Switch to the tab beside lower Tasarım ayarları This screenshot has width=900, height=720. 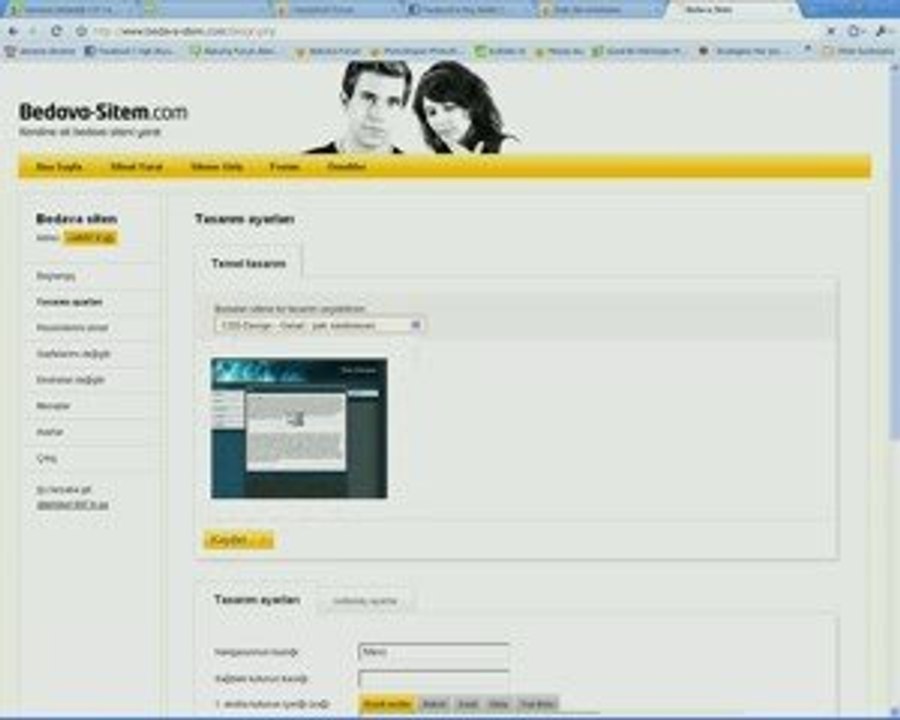coord(364,601)
